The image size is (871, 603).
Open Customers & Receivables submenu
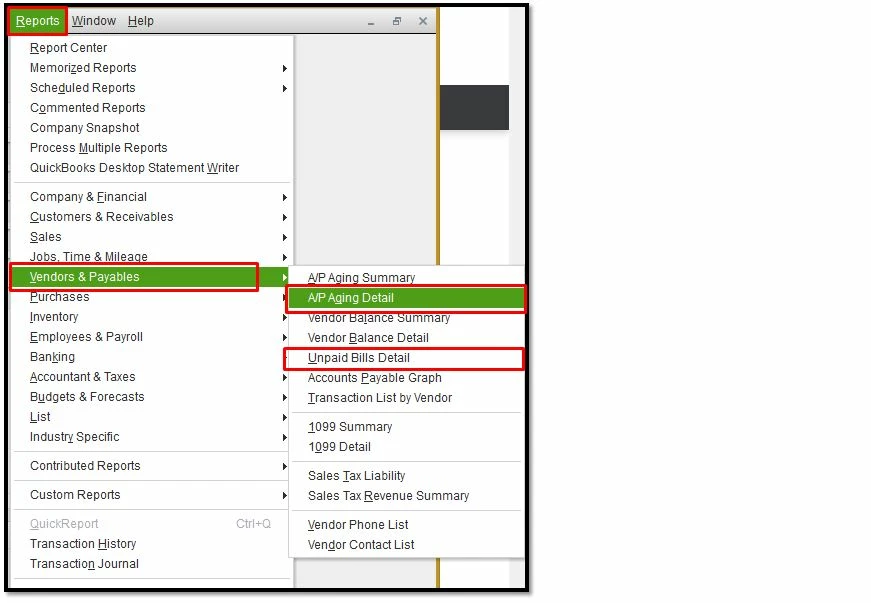point(152,217)
